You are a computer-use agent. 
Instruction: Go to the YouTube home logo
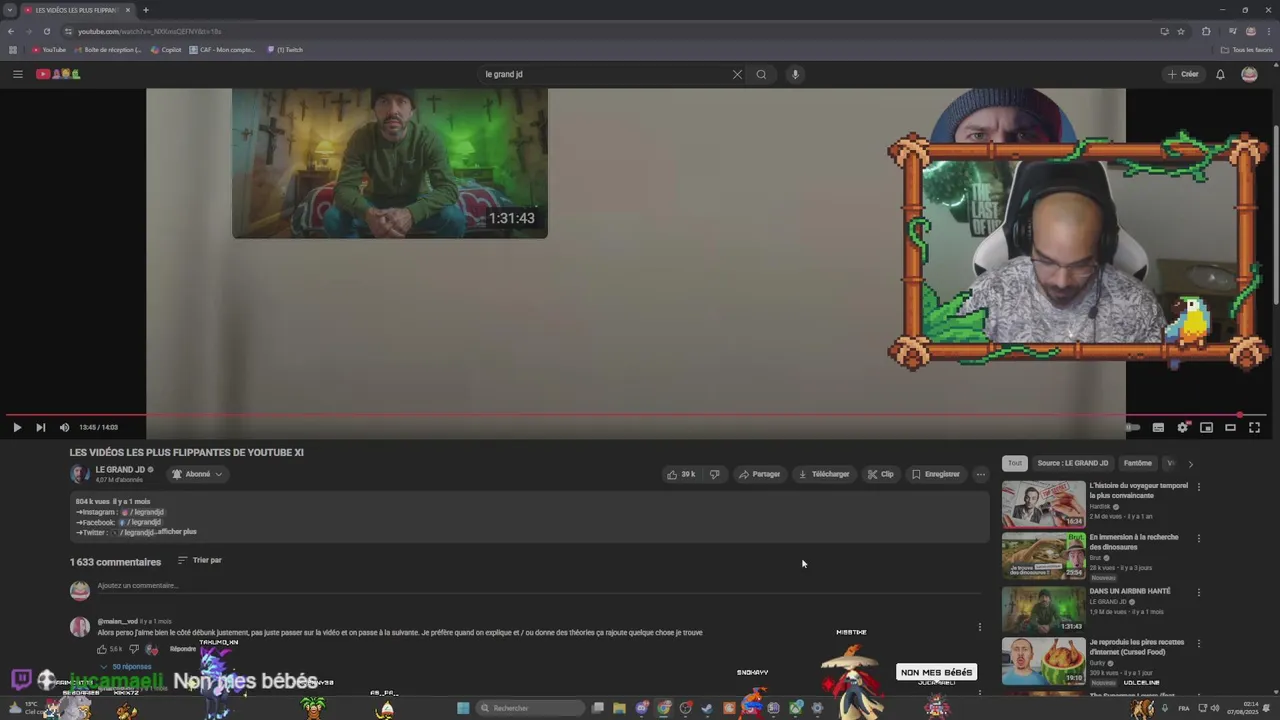click(x=58, y=74)
